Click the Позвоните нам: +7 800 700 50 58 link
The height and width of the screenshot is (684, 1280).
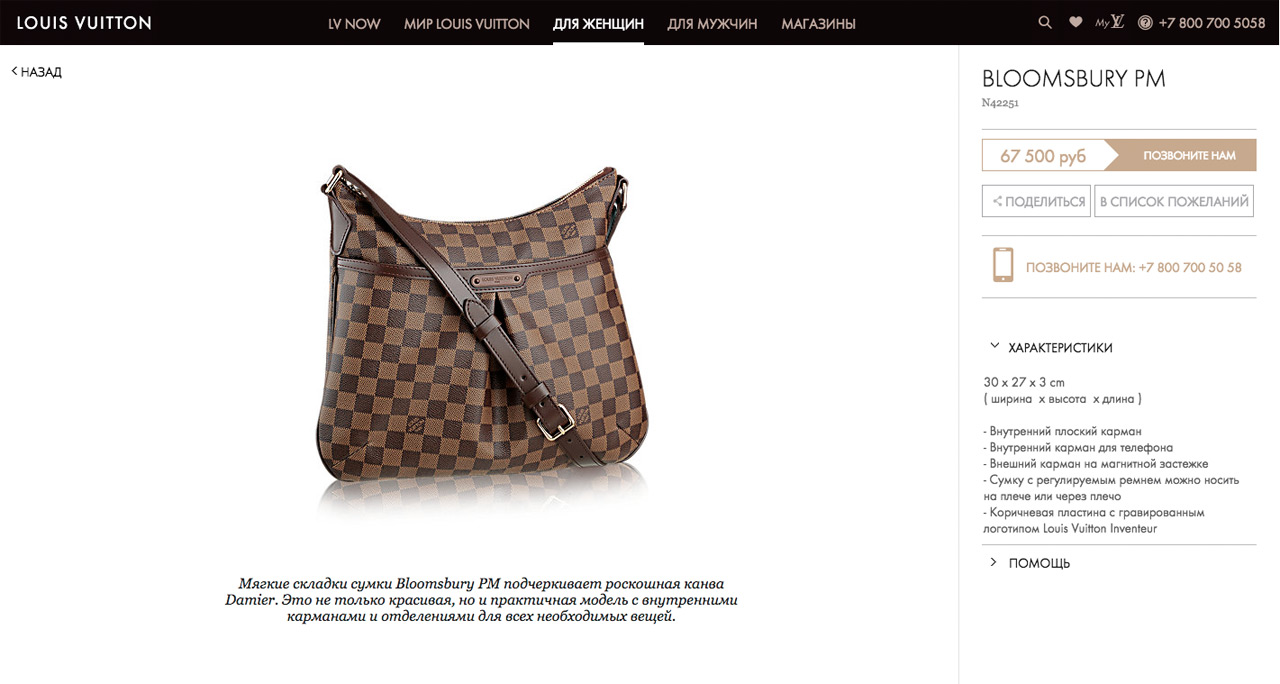[x=1134, y=267]
